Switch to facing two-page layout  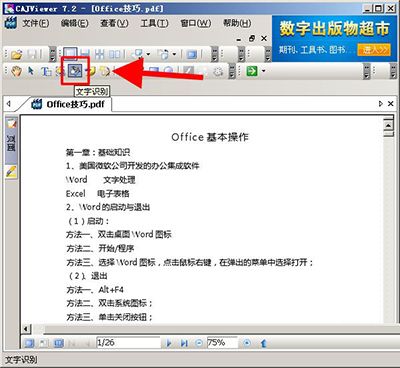[115, 54]
